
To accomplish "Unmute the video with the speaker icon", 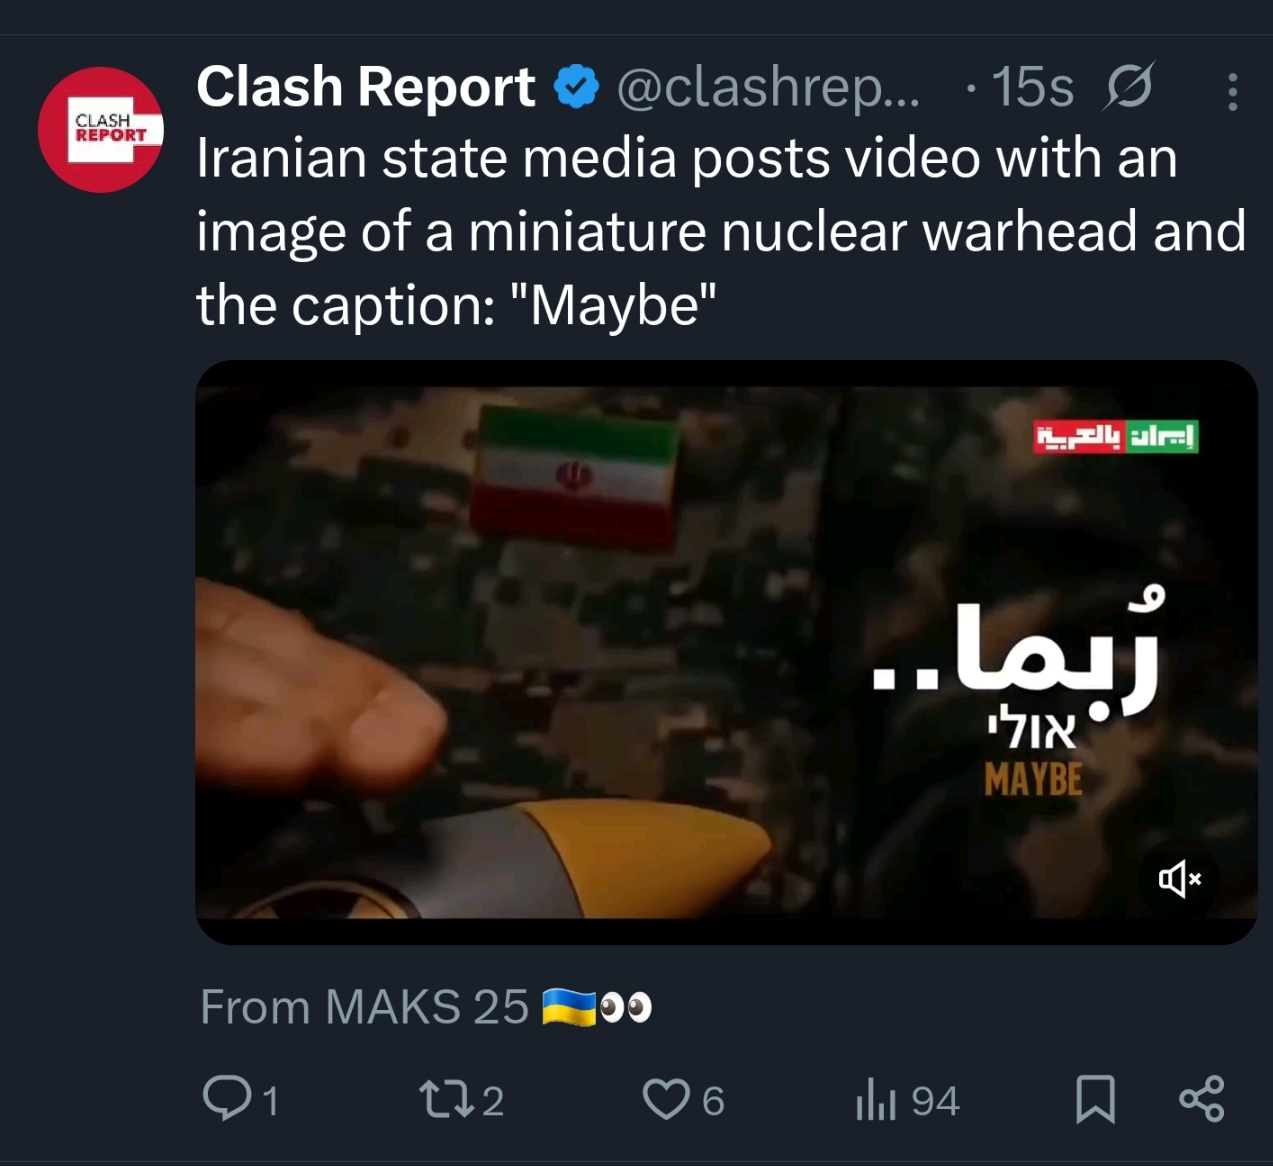I will click(x=1180, y=880).
